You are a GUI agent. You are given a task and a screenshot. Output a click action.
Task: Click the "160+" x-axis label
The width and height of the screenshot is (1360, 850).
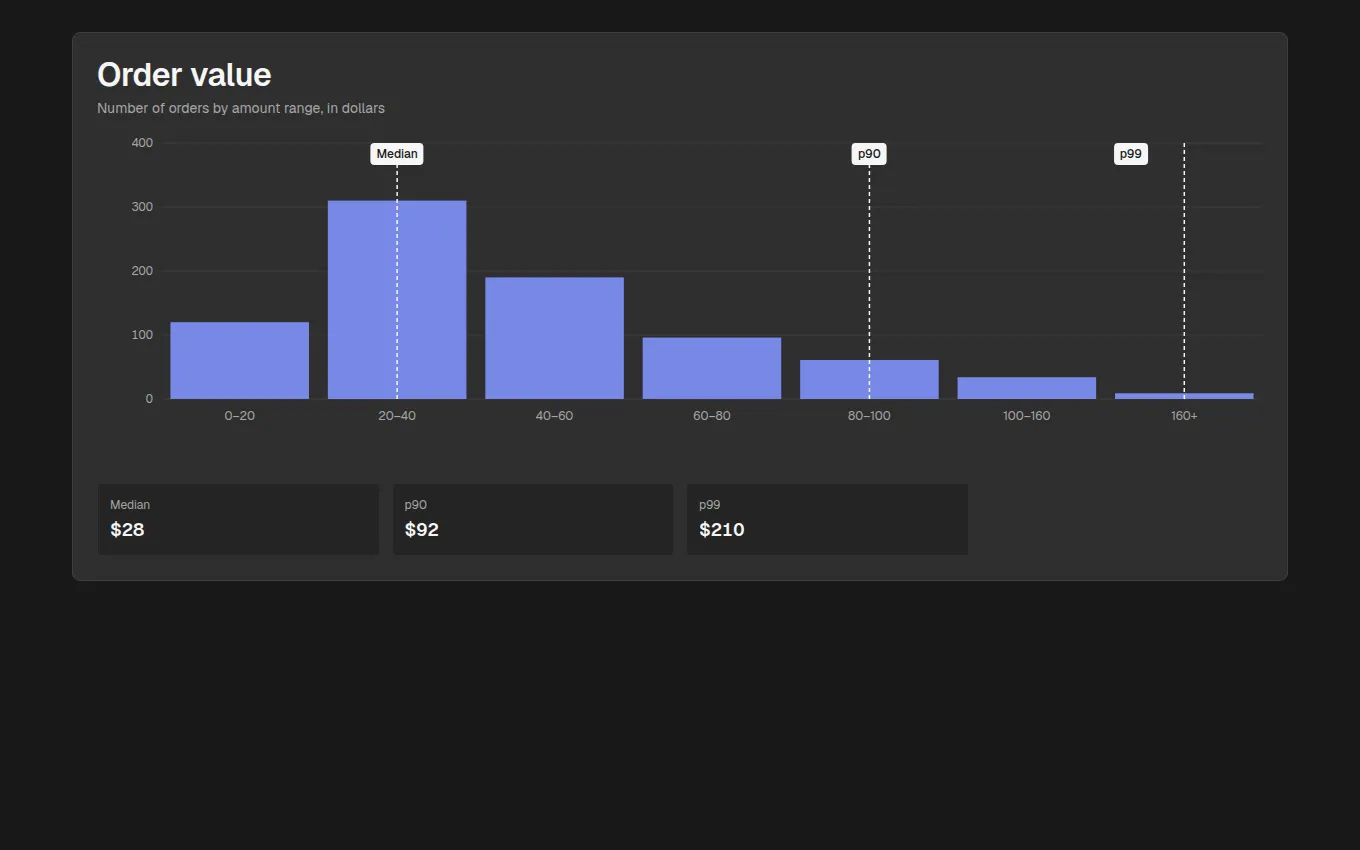click(x=1184, y=416)
